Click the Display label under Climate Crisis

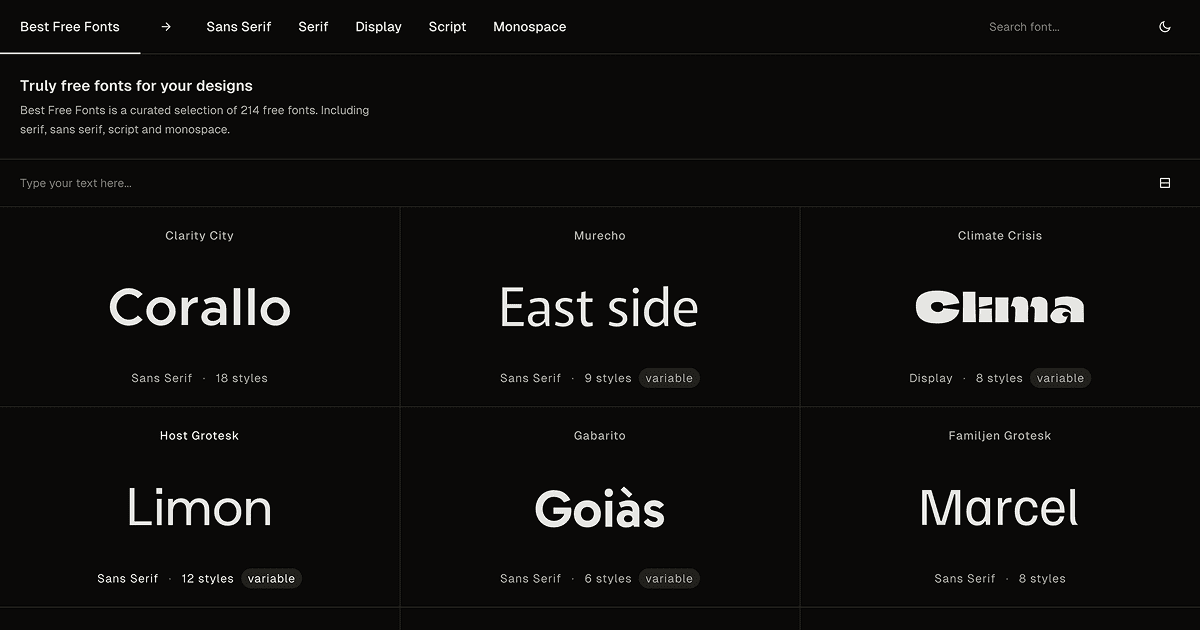[931, 378]
